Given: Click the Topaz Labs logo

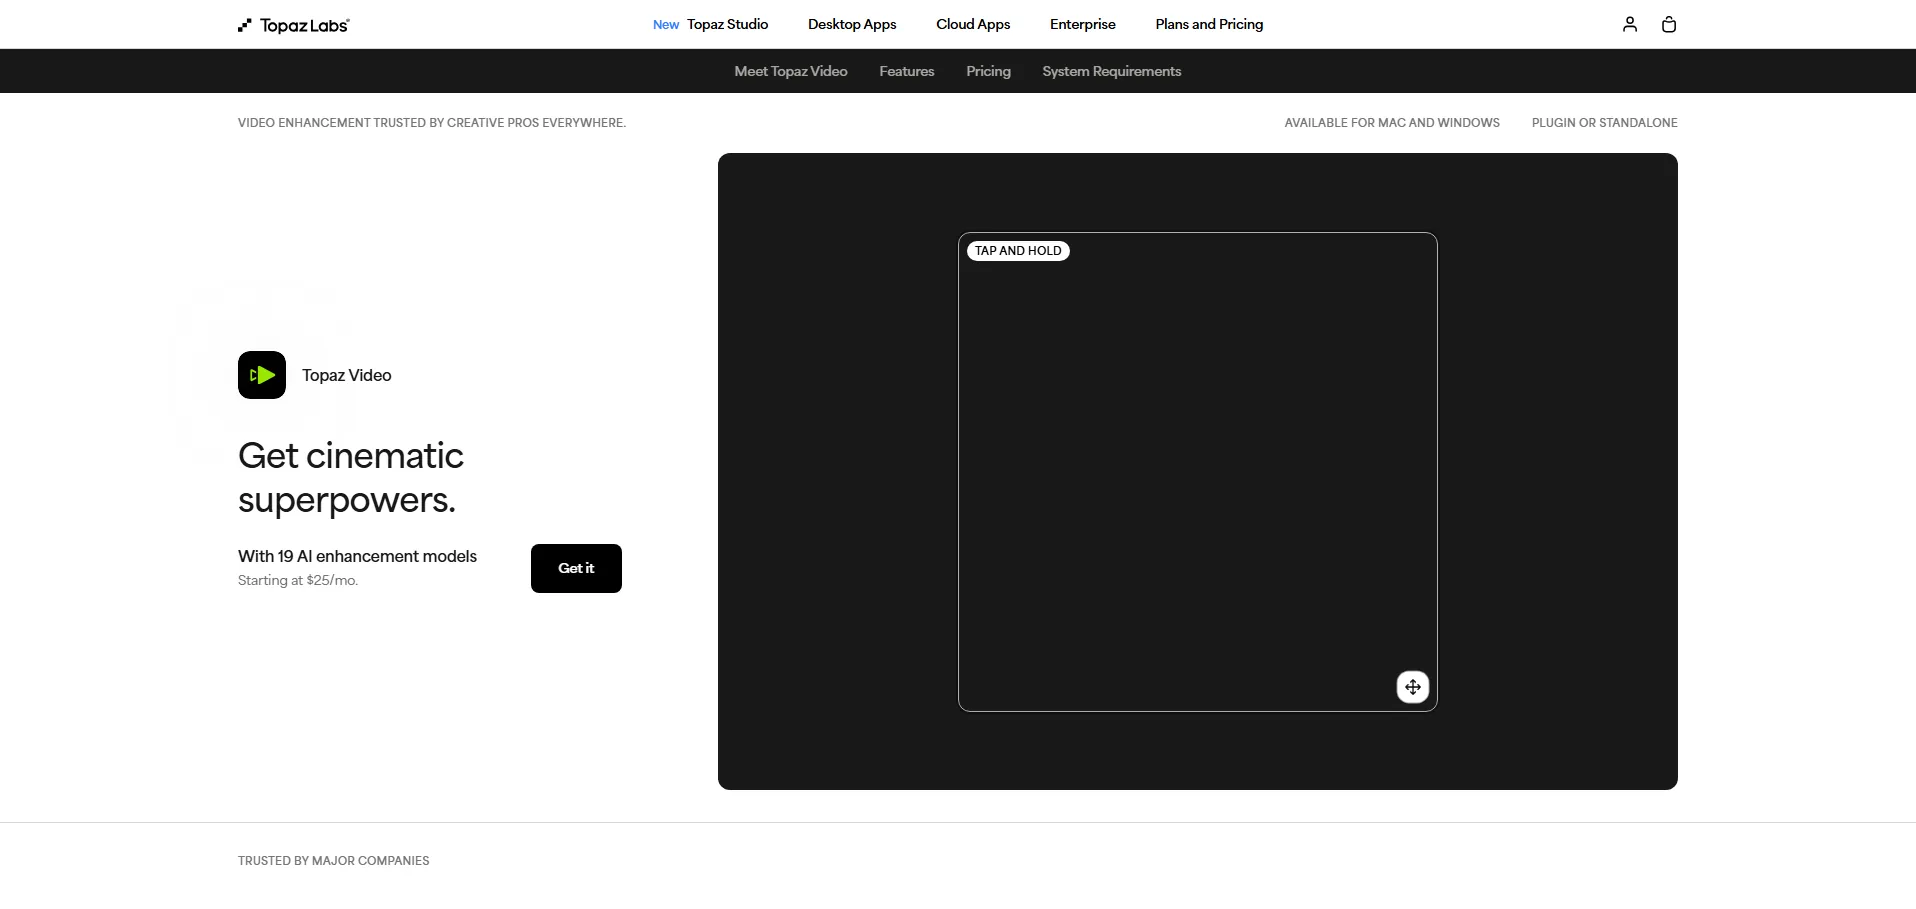Looking at the screenshot, I should (x=294, y=25).
